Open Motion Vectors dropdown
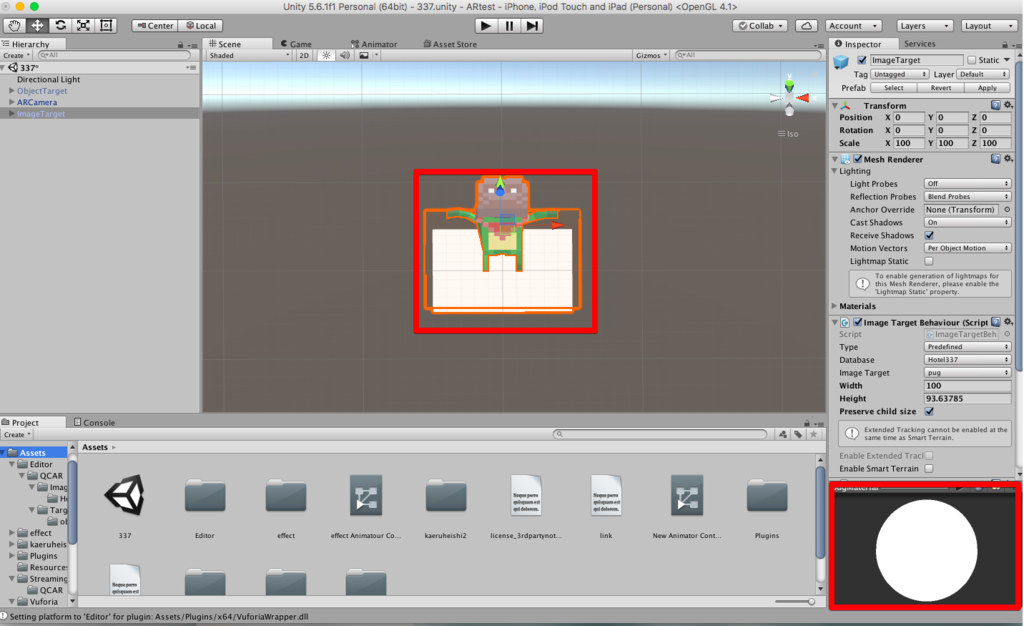This screenshot has height=626, width=1024. coord(967,248)
